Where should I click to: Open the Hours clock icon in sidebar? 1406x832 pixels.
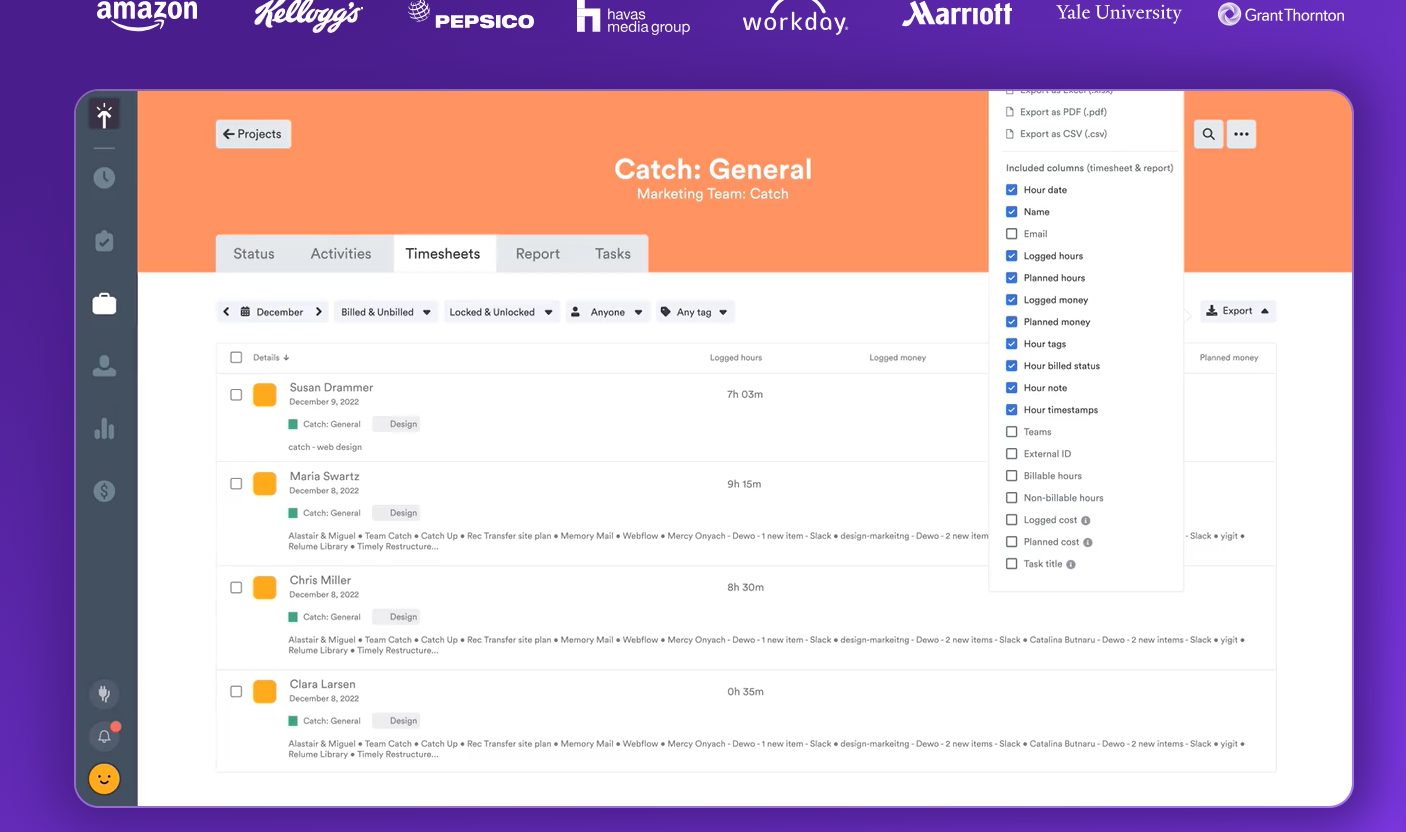[x=104, y=178]
